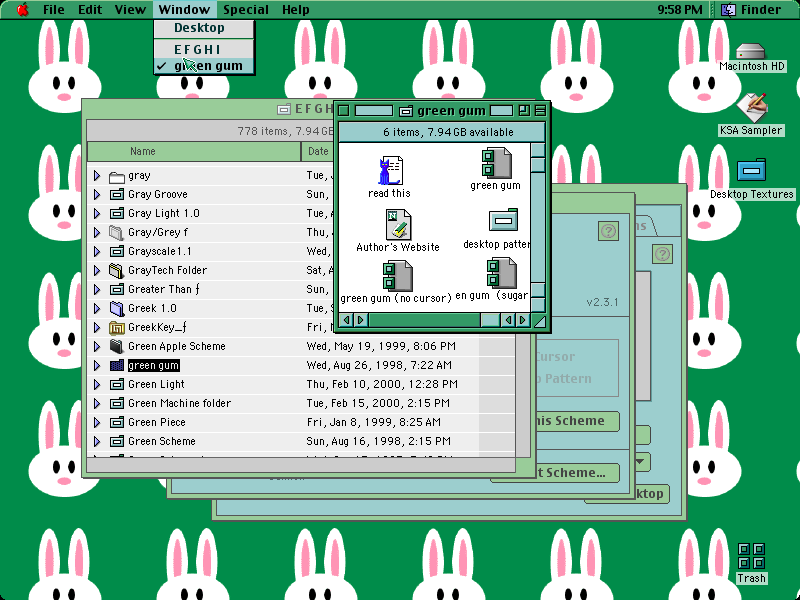Expand the GrayTech Folder disclosure triangle

tap(97, 270)
